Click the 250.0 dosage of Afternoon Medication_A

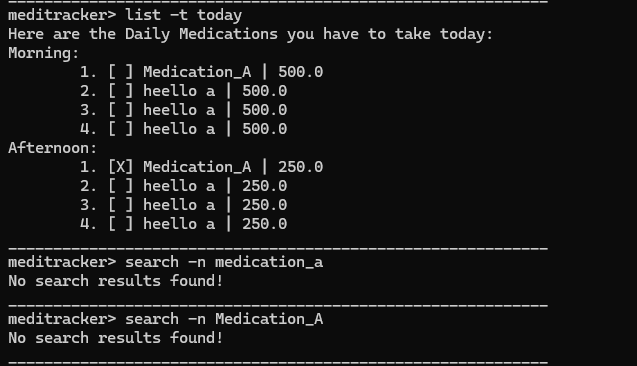[301, 167]
